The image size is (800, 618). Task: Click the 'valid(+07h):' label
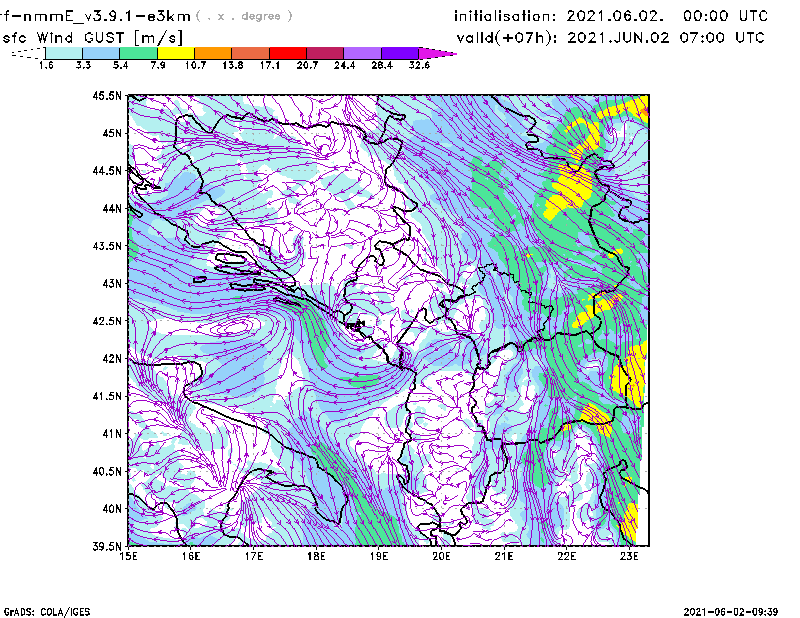click(x=507, y=38)
